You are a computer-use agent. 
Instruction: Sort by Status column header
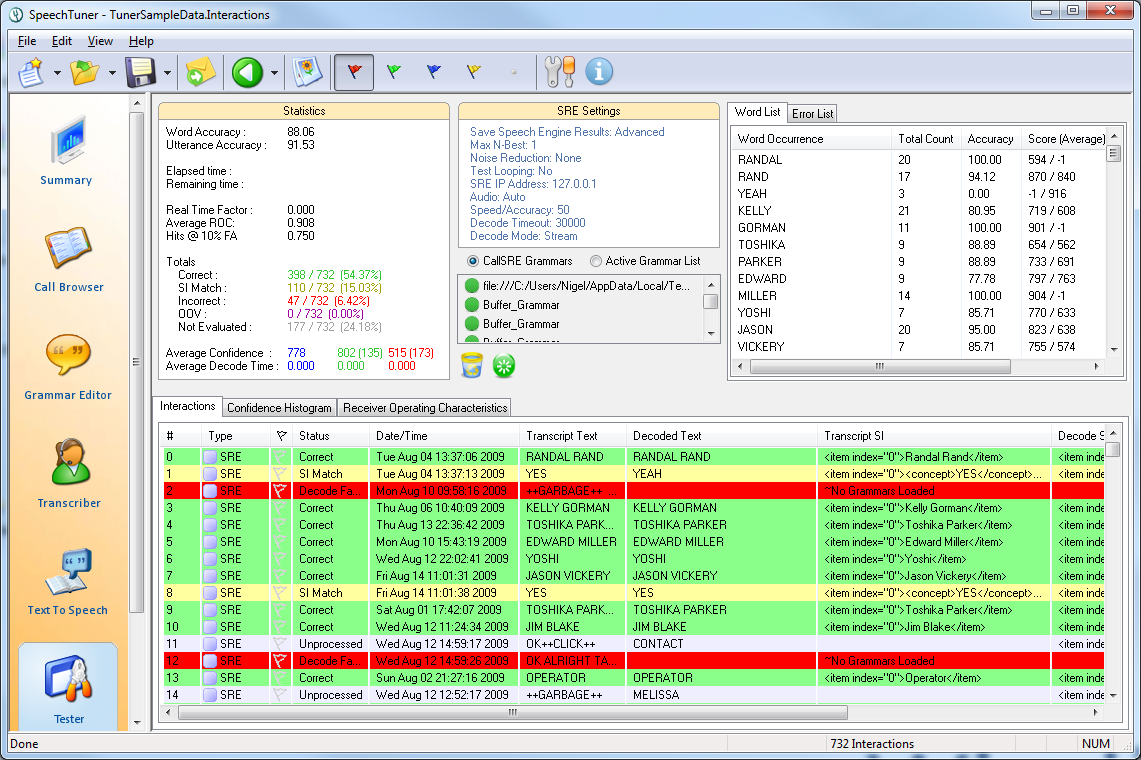[x=330, y=436]
